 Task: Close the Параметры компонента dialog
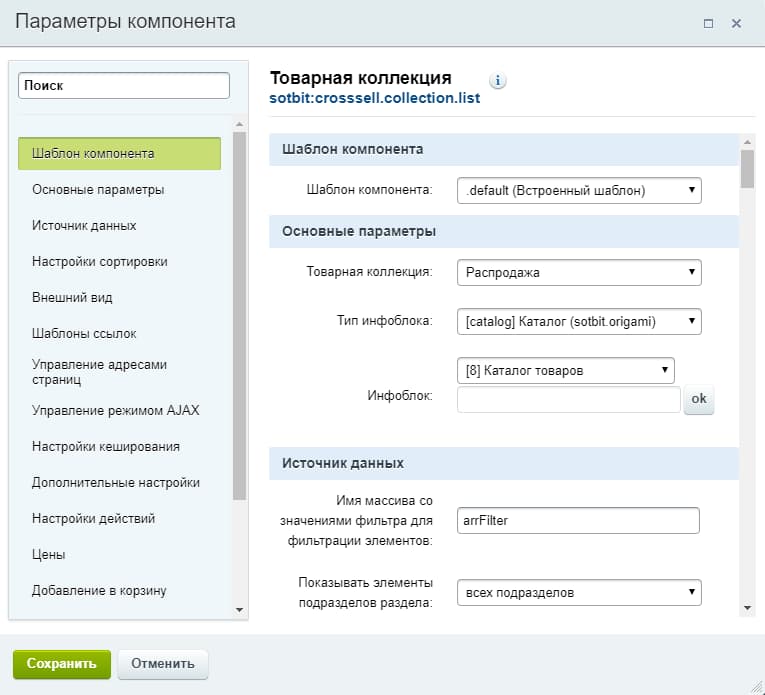(736, 23)
